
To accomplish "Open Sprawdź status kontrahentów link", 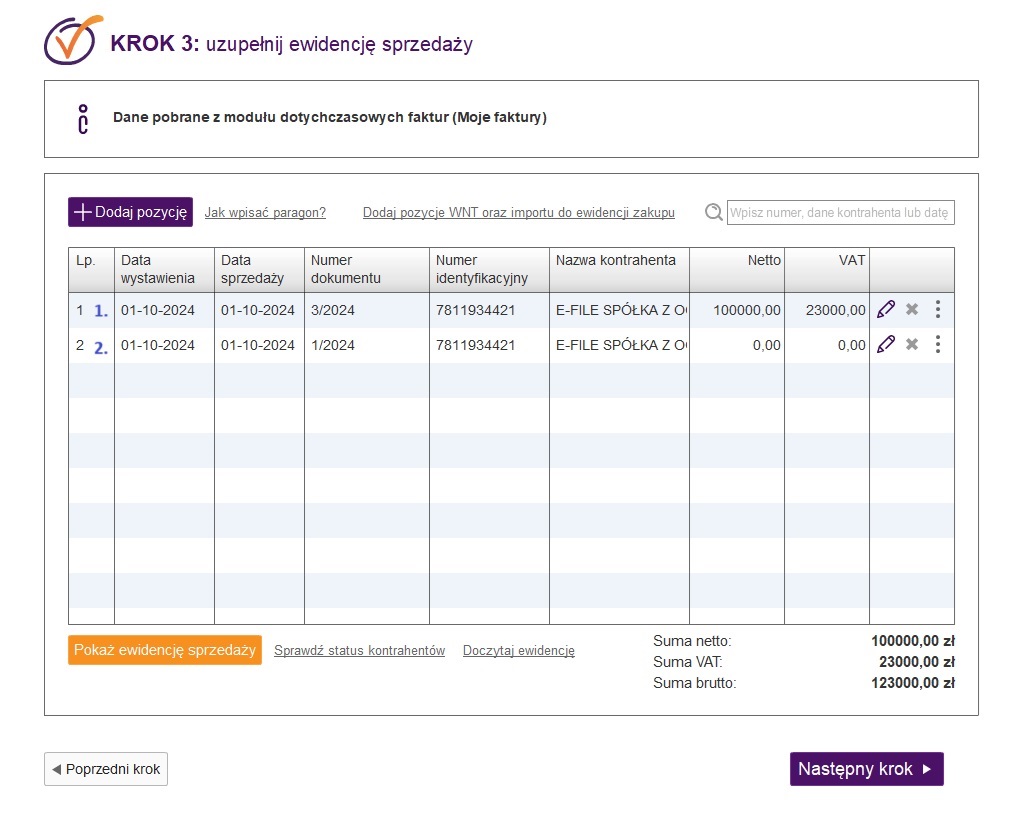I will [x=359, y=650].
